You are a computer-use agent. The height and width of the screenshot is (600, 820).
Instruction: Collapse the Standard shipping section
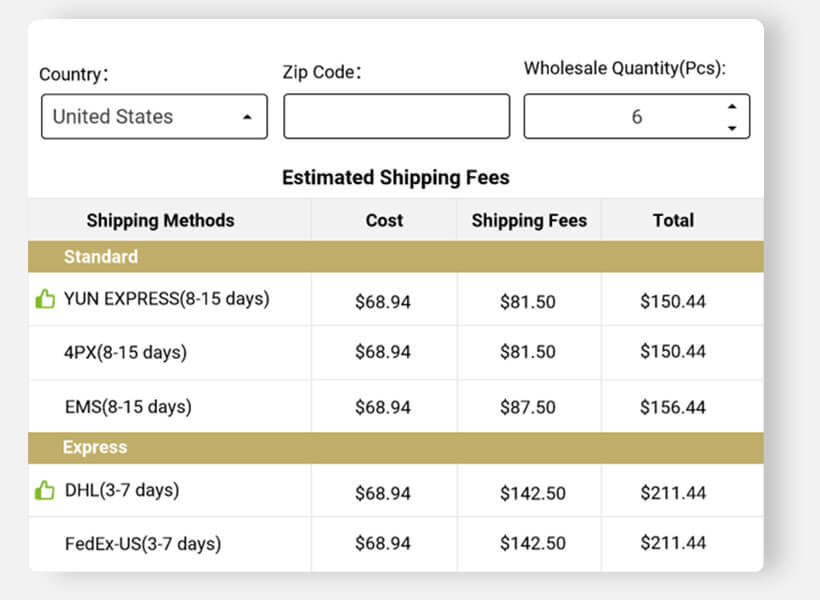[100, 257]
